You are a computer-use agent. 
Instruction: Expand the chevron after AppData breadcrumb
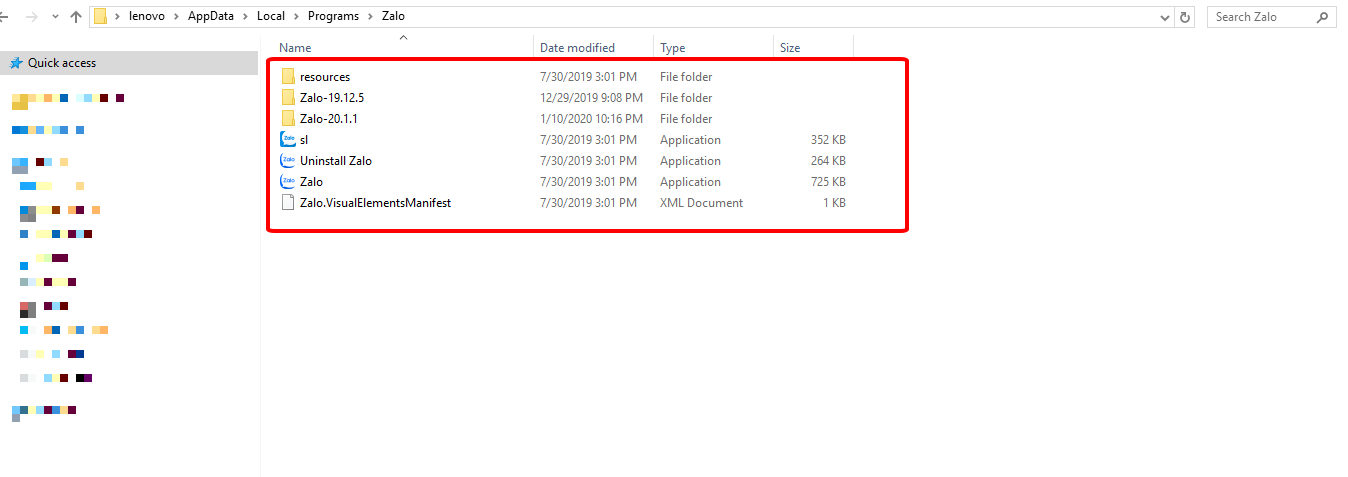click(244, 17)
